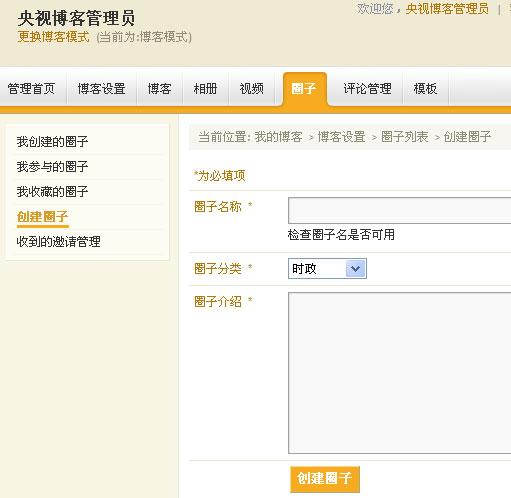Open 我创建的圈子 in the sidebar
This screenshot has width=511, height=498.
click(52, 142)
